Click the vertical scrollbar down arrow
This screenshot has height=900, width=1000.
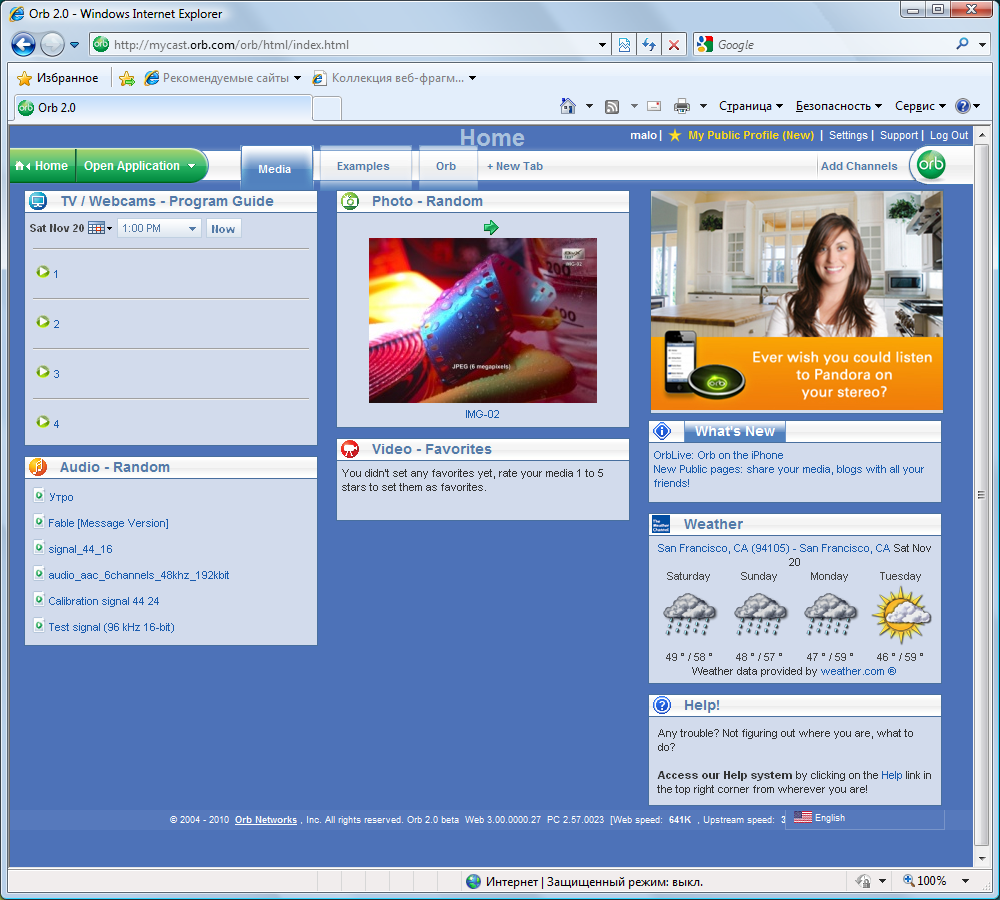[x=982, y=858]
